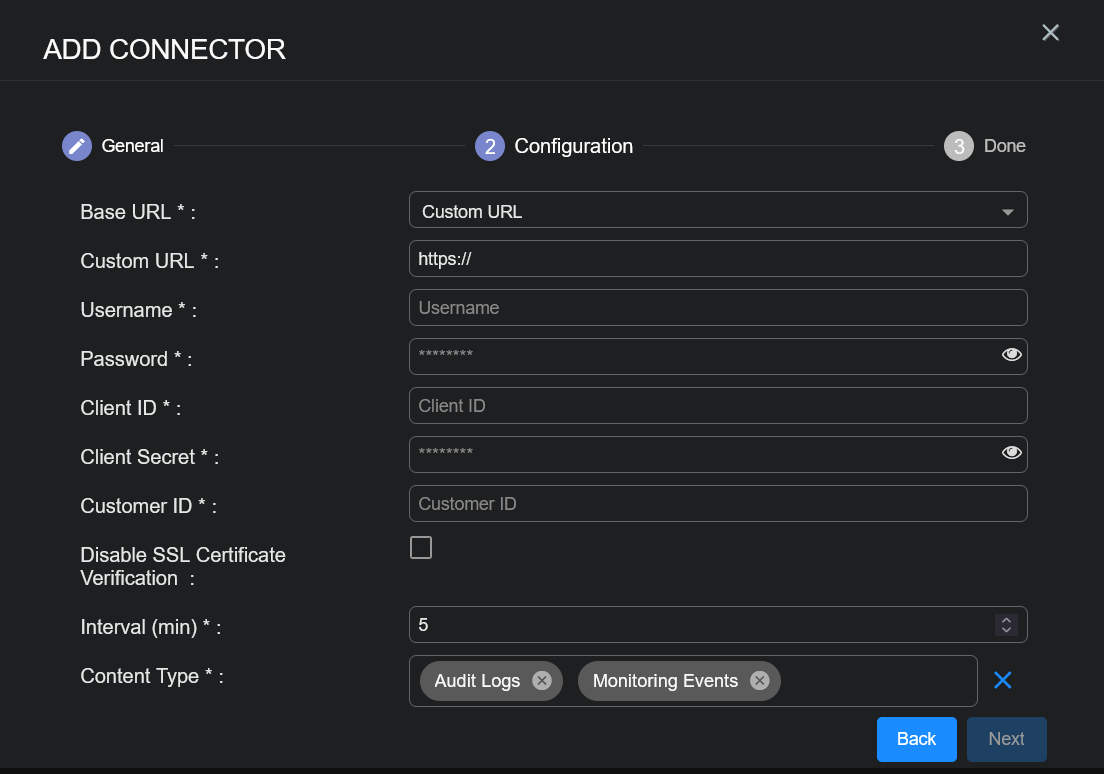Screen dimensions: 1104x774
Task: Clear all Content Type selections
Action: tap(1003, 680)
